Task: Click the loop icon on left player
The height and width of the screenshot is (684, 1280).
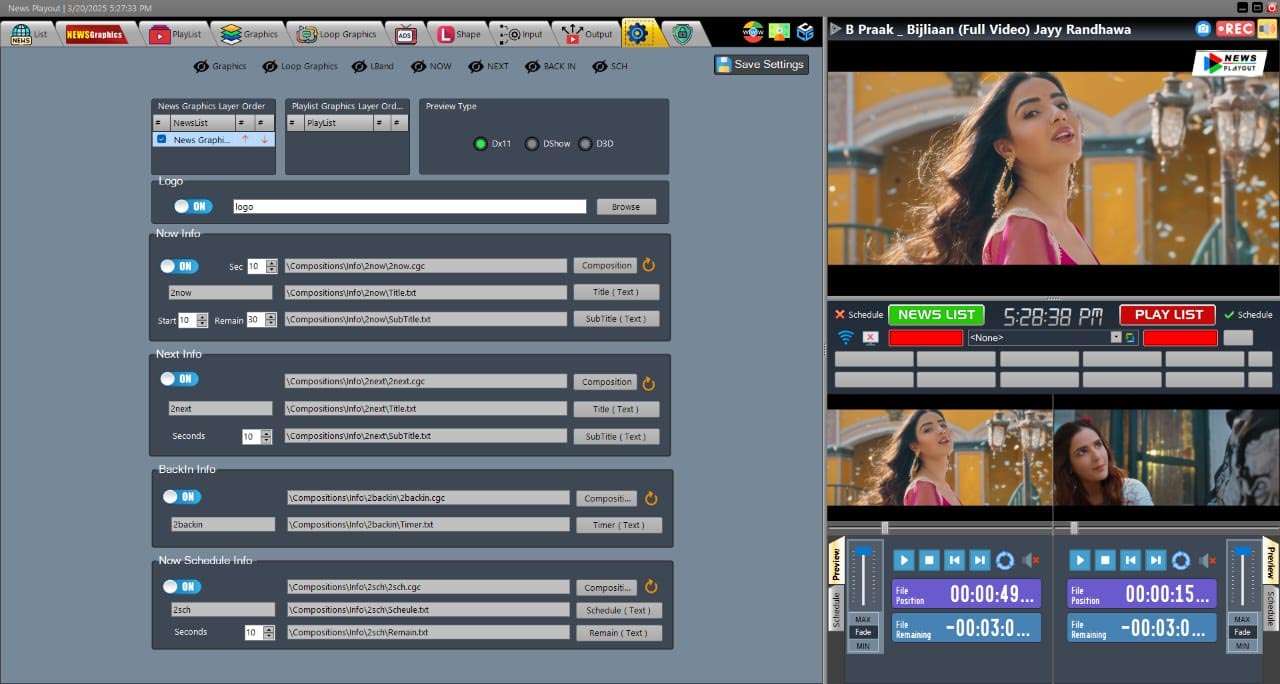Action: [1005, 561]
